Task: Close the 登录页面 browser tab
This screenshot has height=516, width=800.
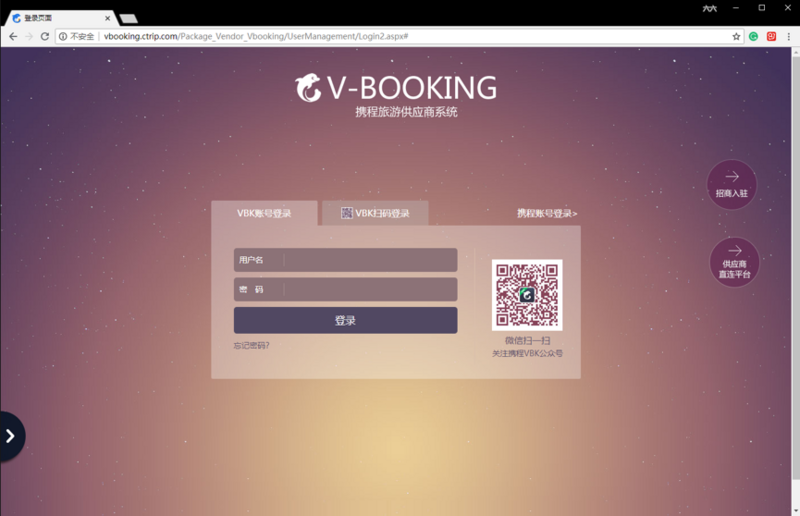Action: [x=108, y=18]
